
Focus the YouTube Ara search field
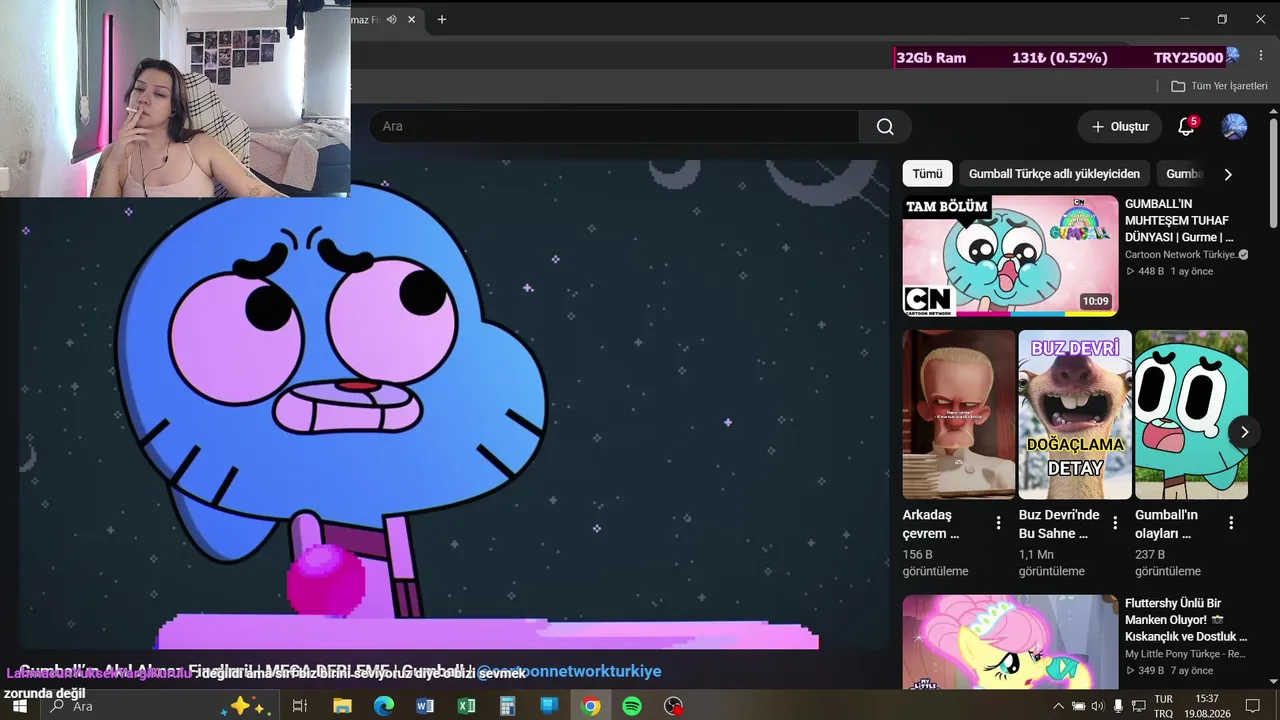click(614, 127)
